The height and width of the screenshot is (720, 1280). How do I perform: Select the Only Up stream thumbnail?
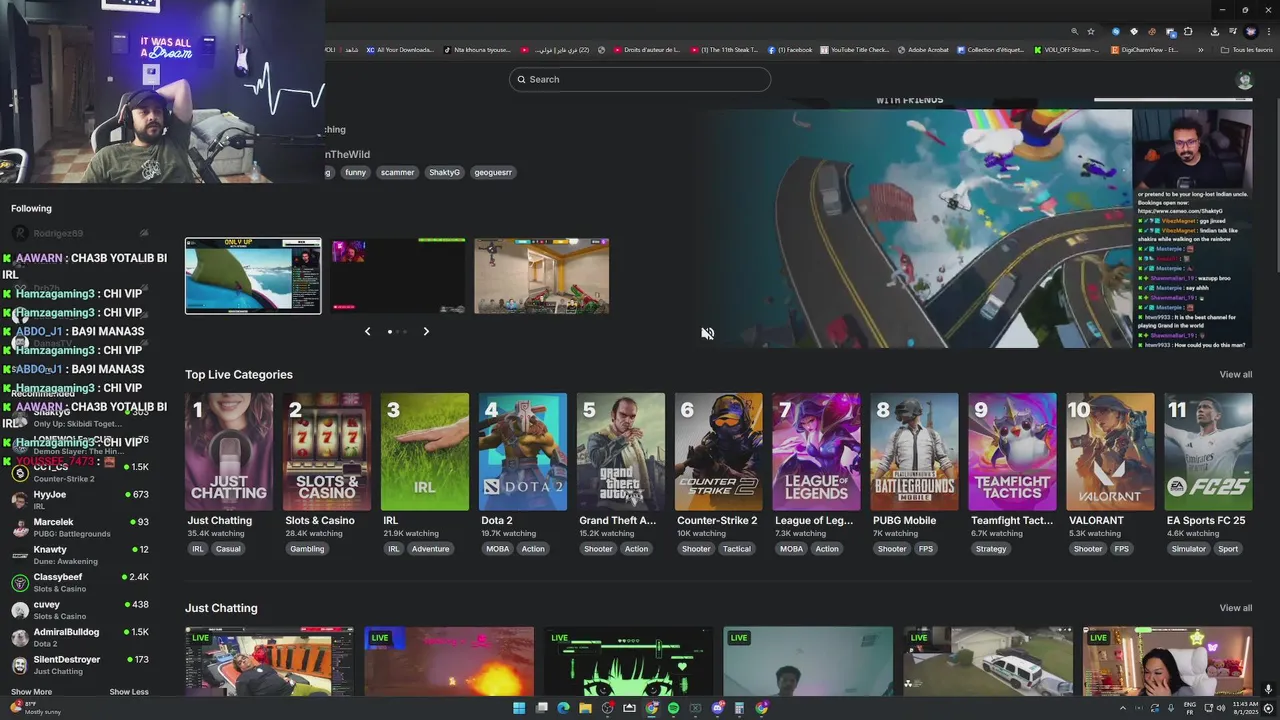pos(253,276)
